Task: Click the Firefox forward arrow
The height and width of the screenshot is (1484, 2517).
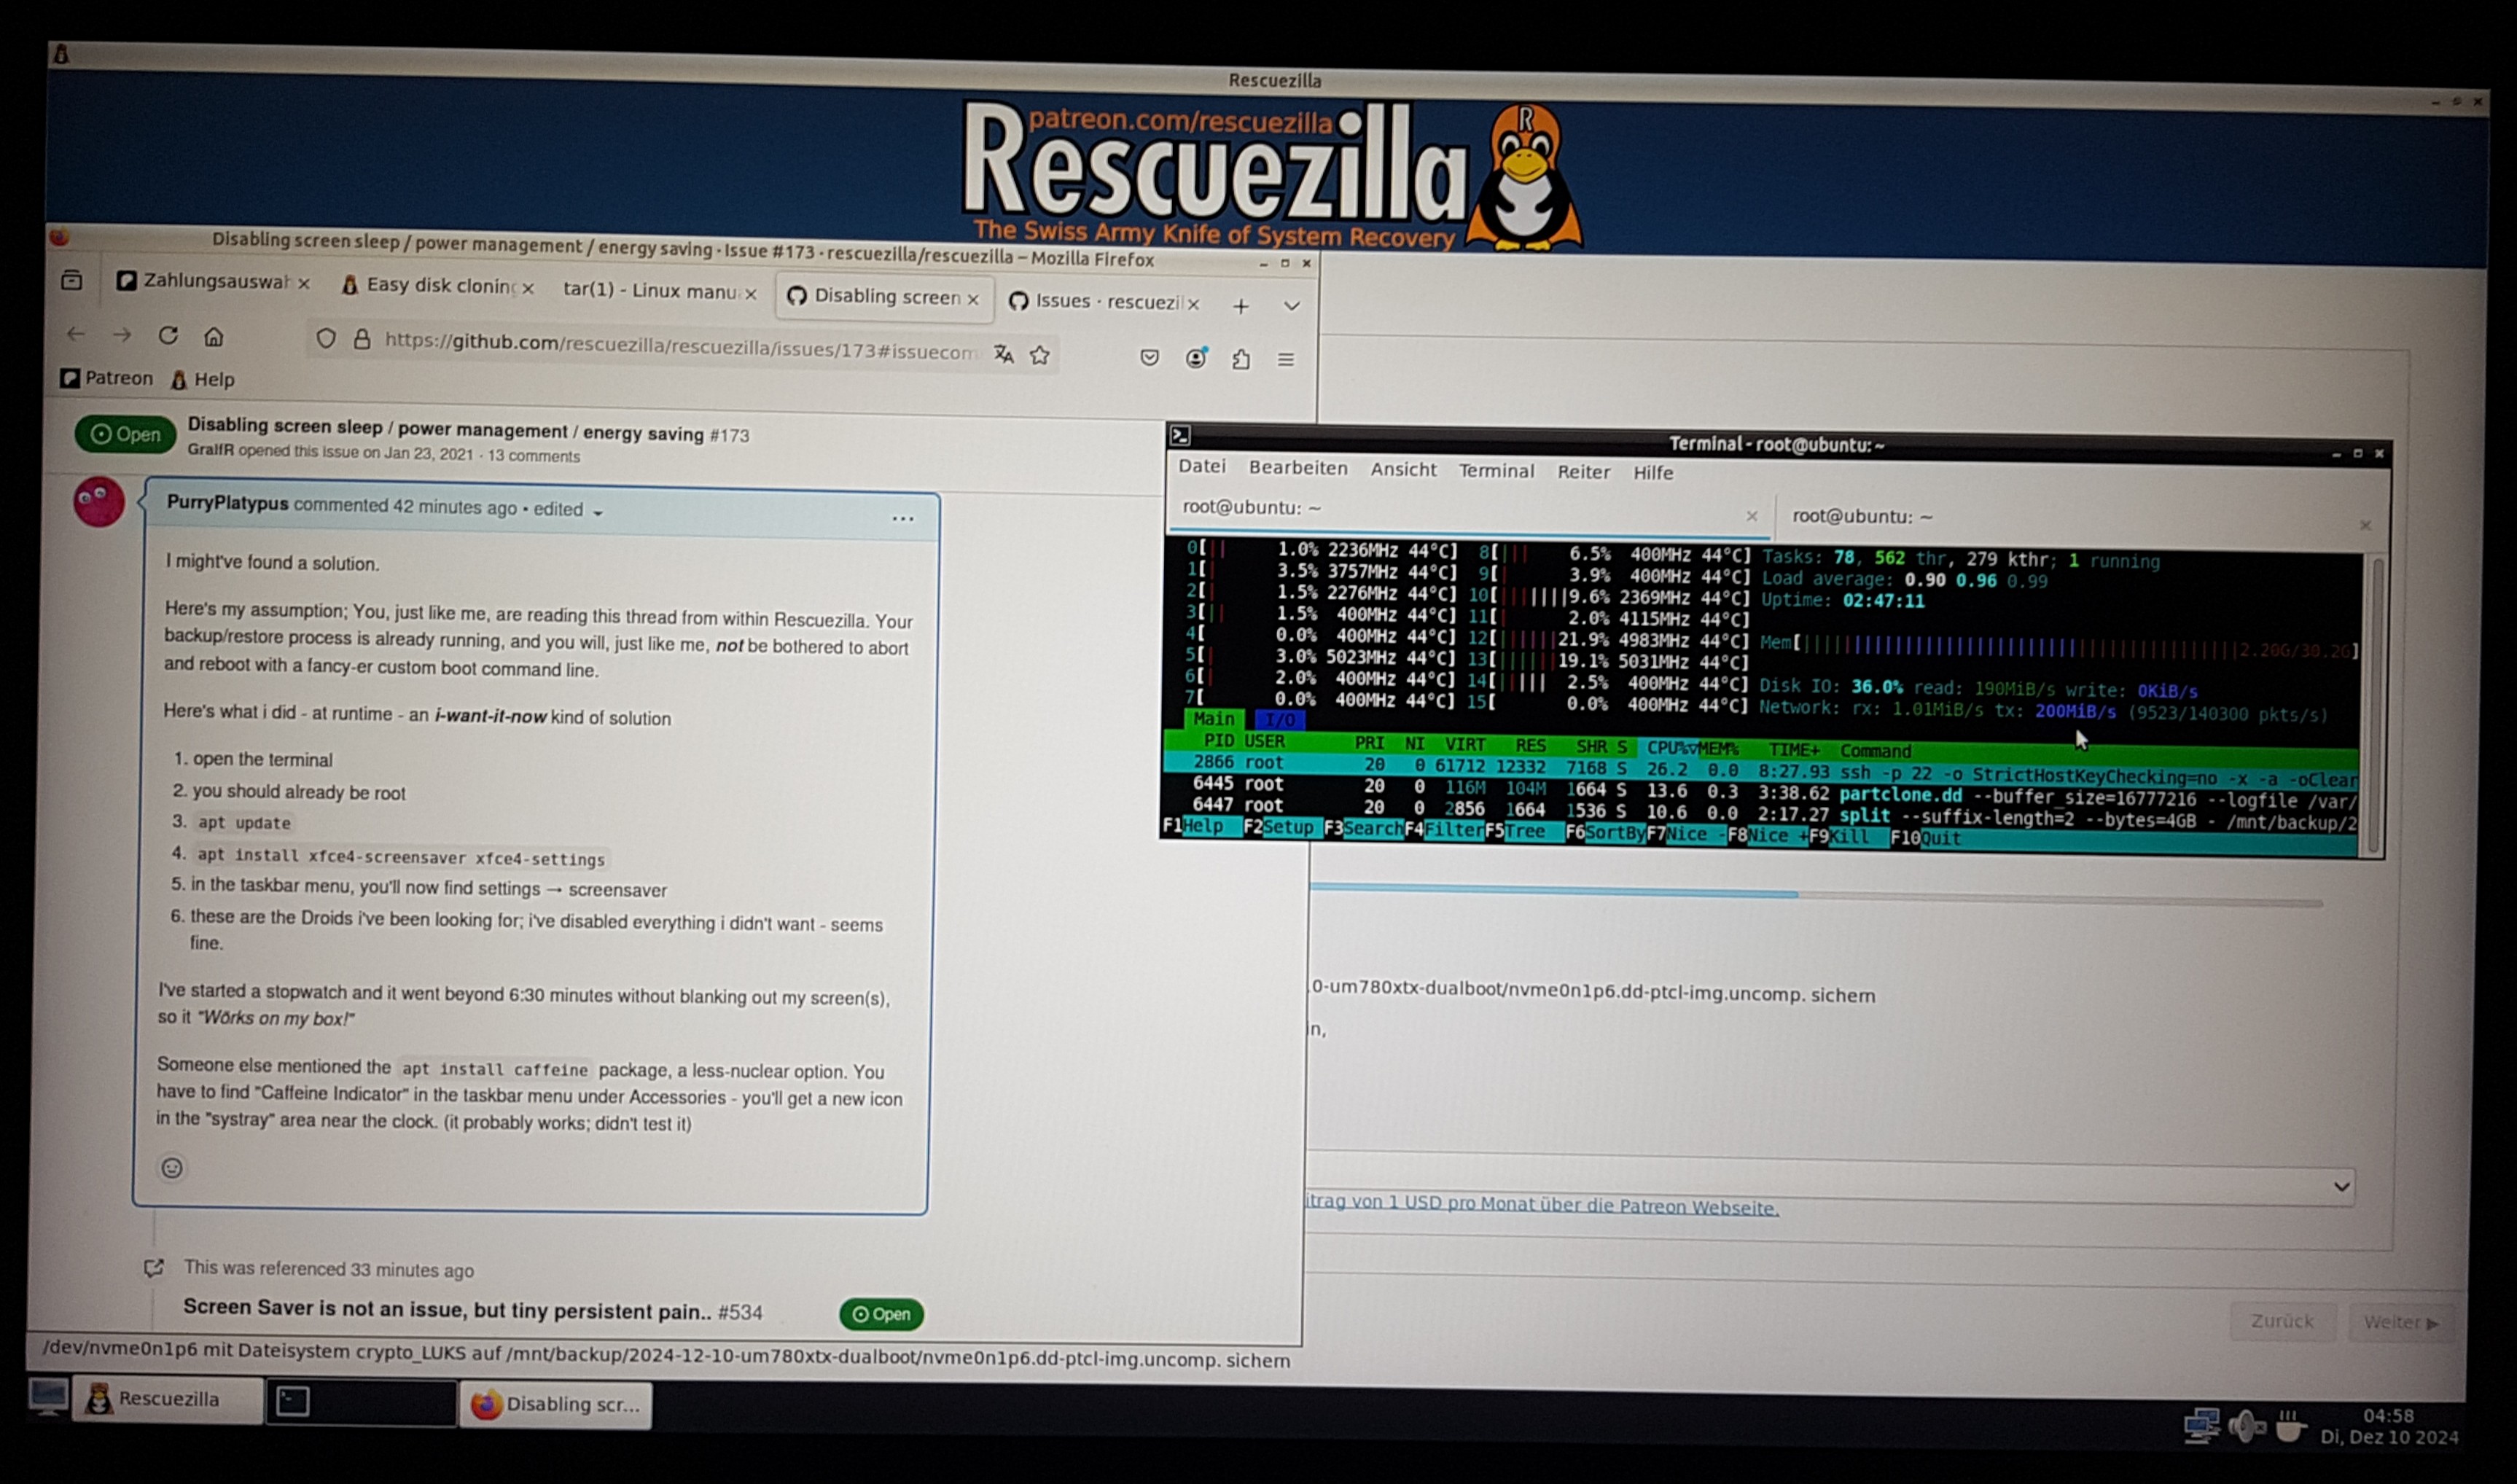Action: tap(122, 335)
